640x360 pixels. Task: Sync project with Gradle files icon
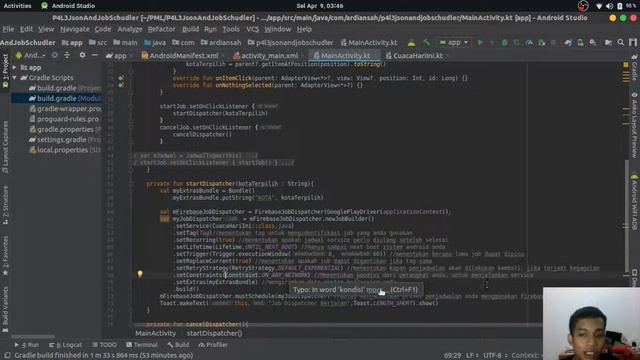point(568,42)
